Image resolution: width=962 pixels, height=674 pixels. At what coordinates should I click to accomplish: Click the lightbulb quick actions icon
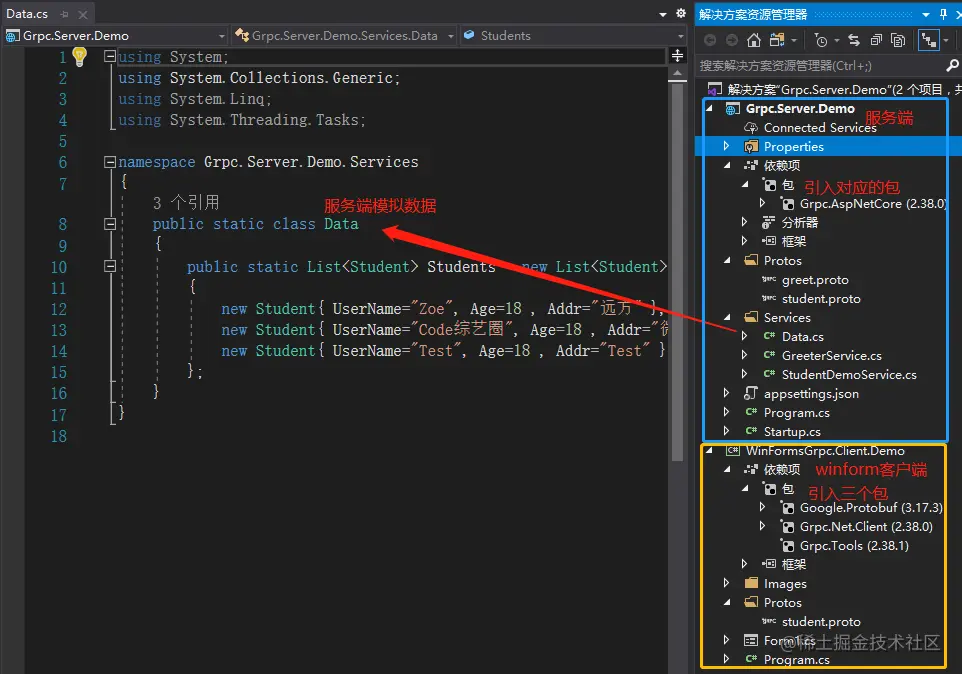(79, 57)
